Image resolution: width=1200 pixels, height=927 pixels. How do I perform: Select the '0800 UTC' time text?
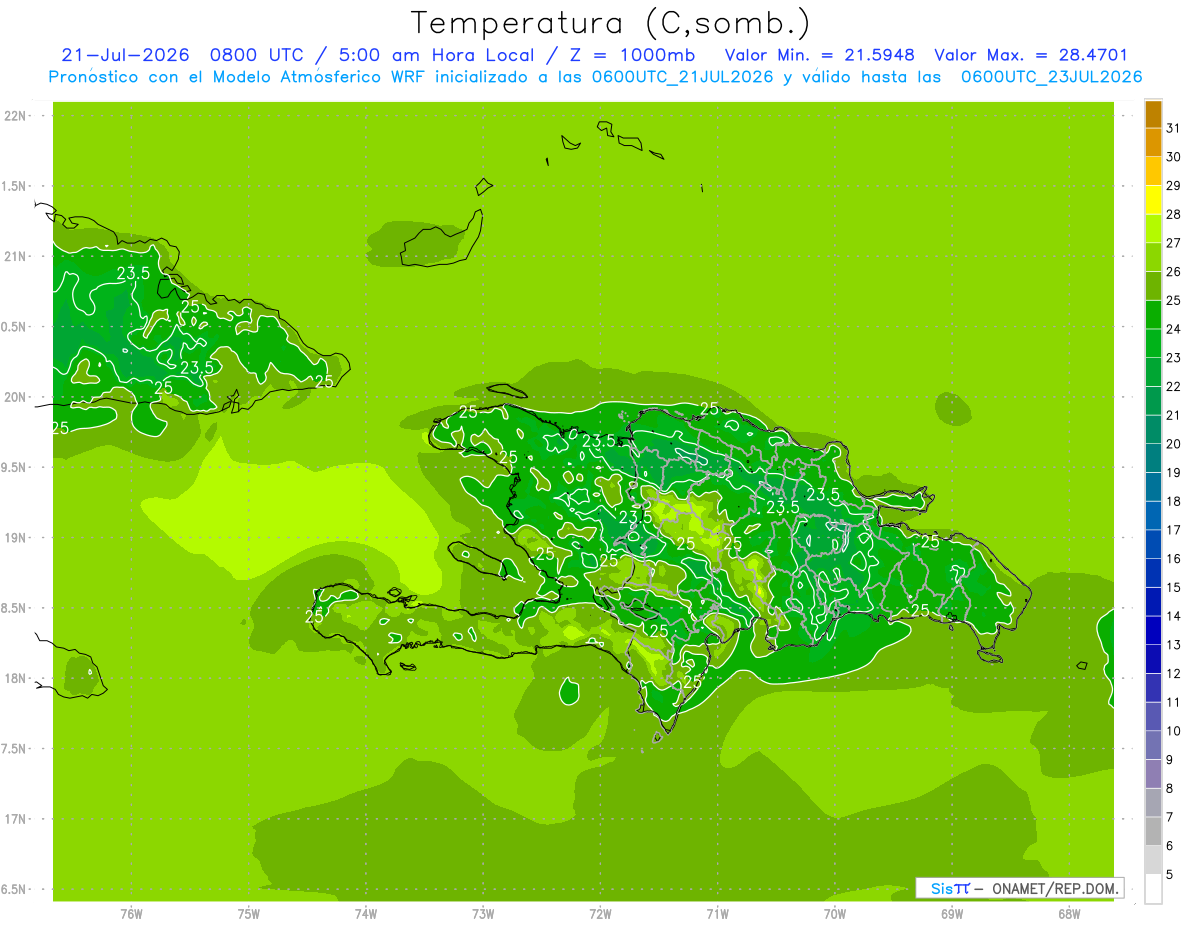(257, 55)
